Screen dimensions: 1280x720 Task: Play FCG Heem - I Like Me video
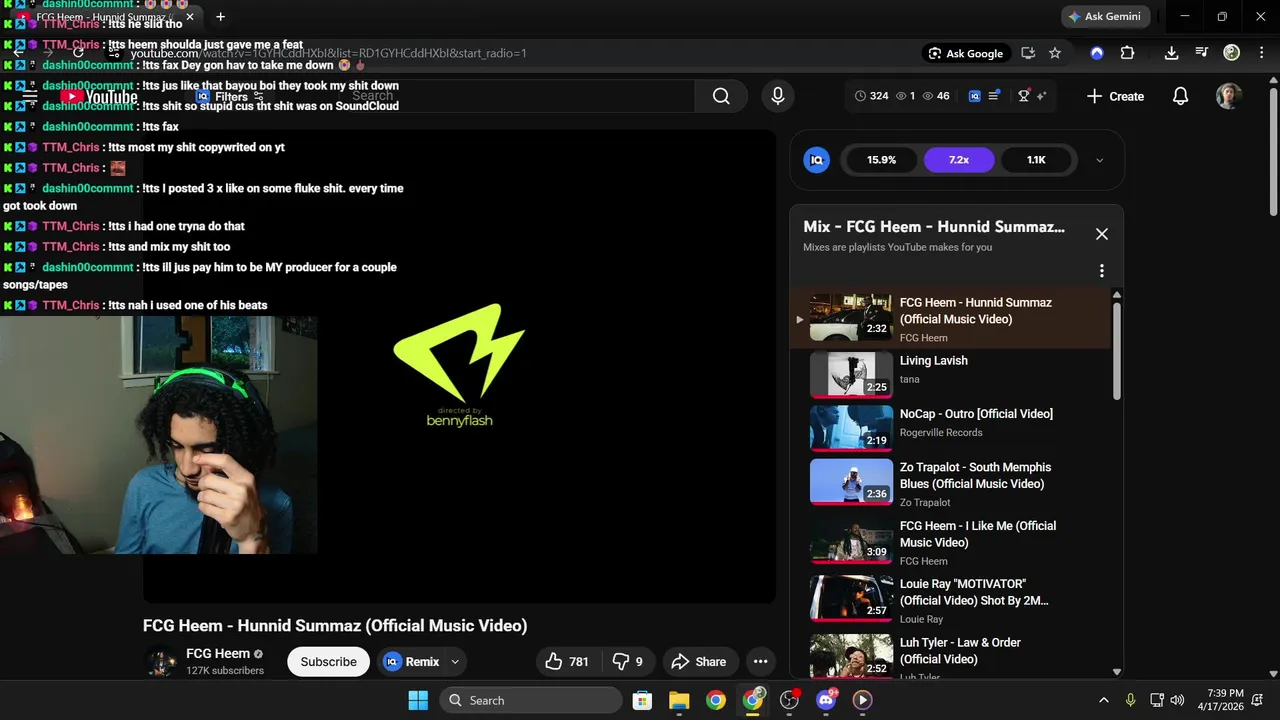click(950, 542)
